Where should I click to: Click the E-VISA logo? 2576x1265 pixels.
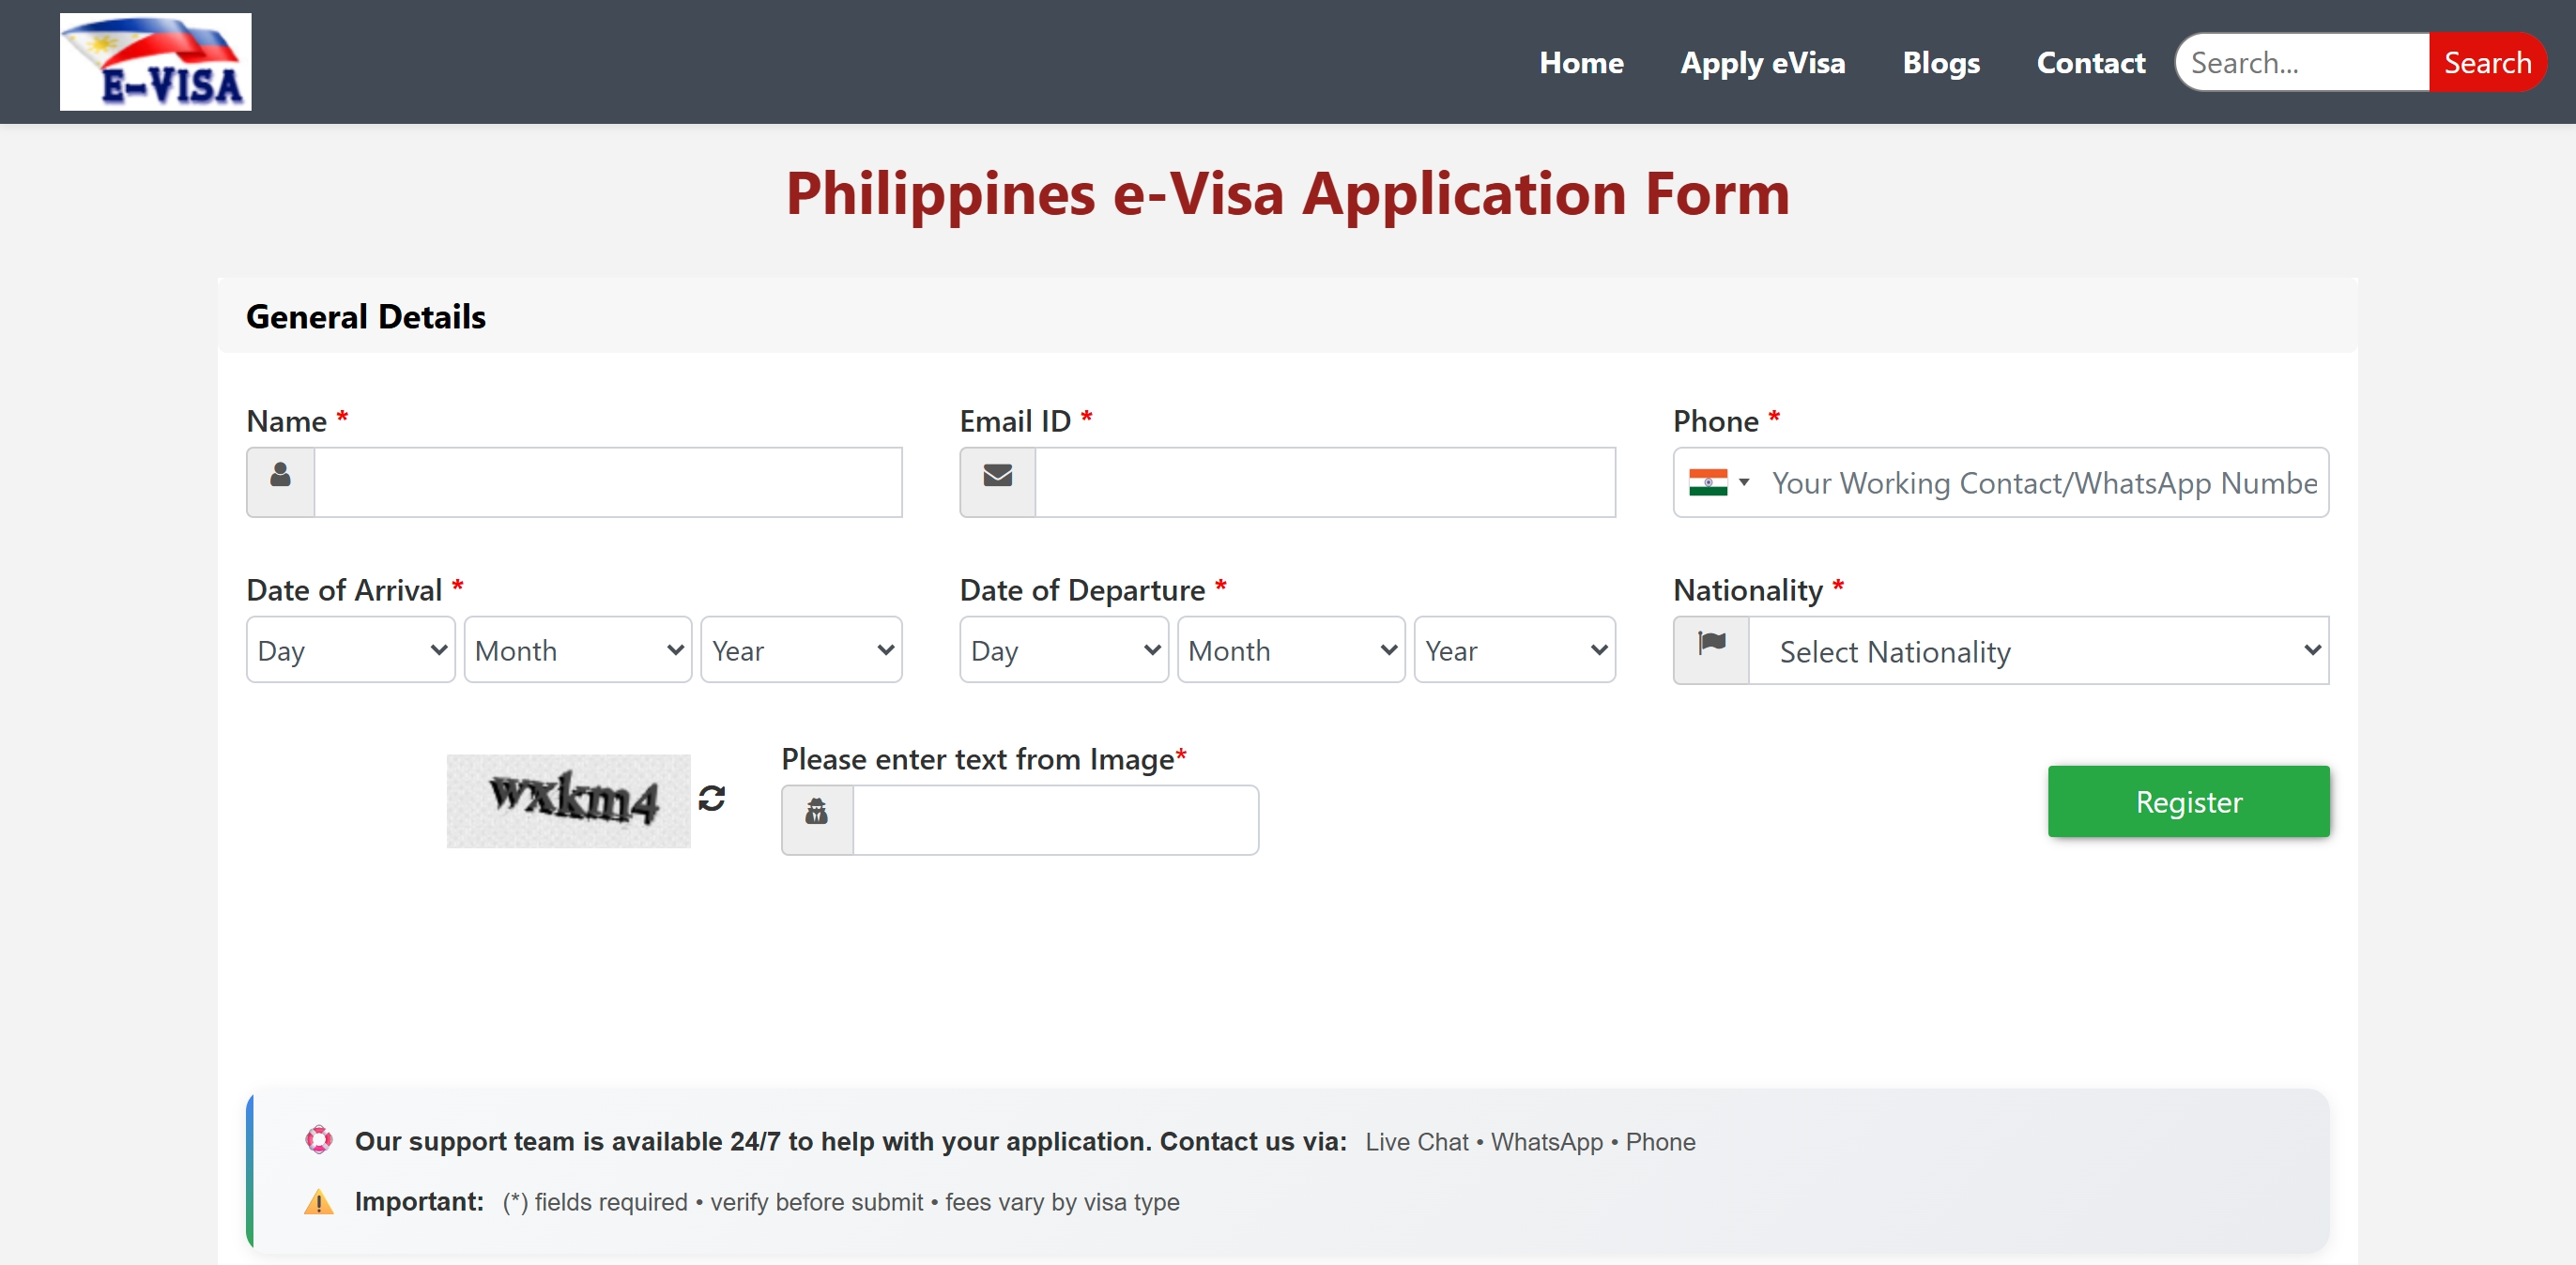(155, 62)
